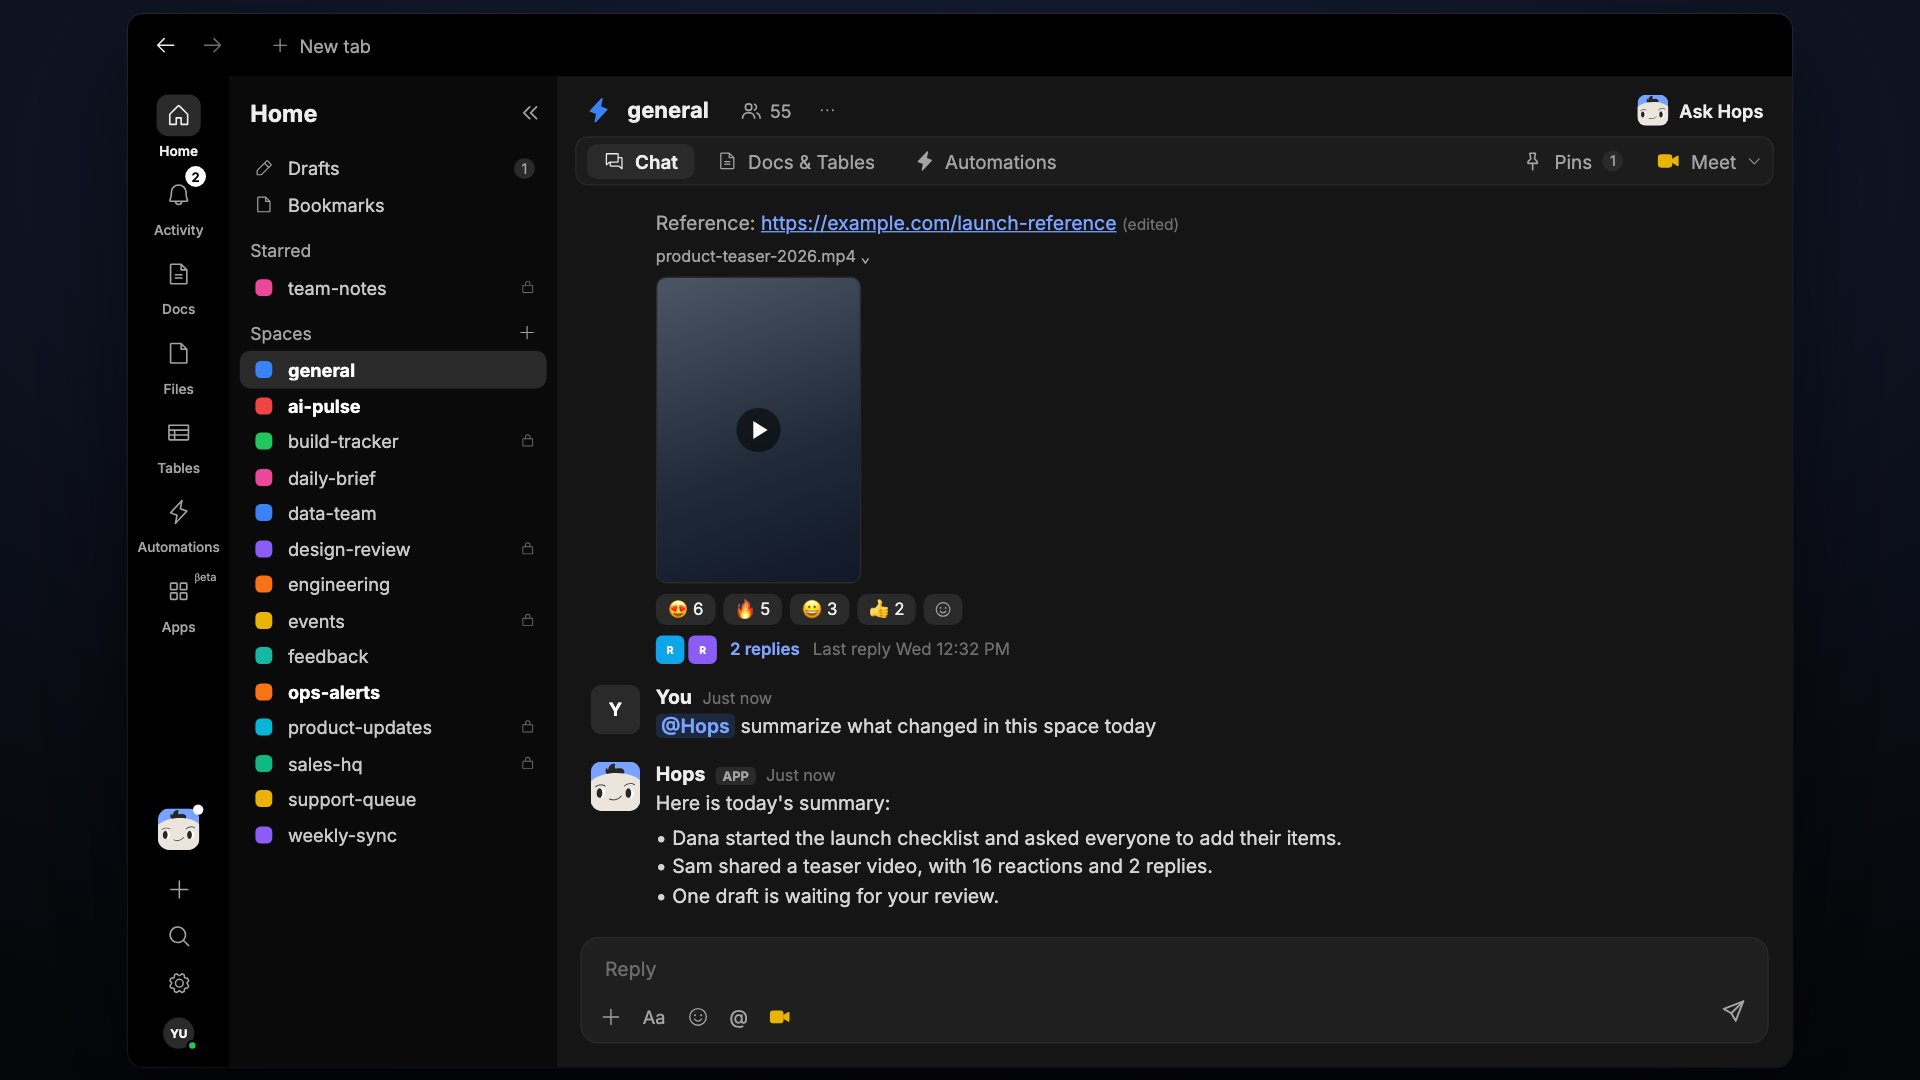
Task: Play the product teaser video
Action: [x=758, y=430]
